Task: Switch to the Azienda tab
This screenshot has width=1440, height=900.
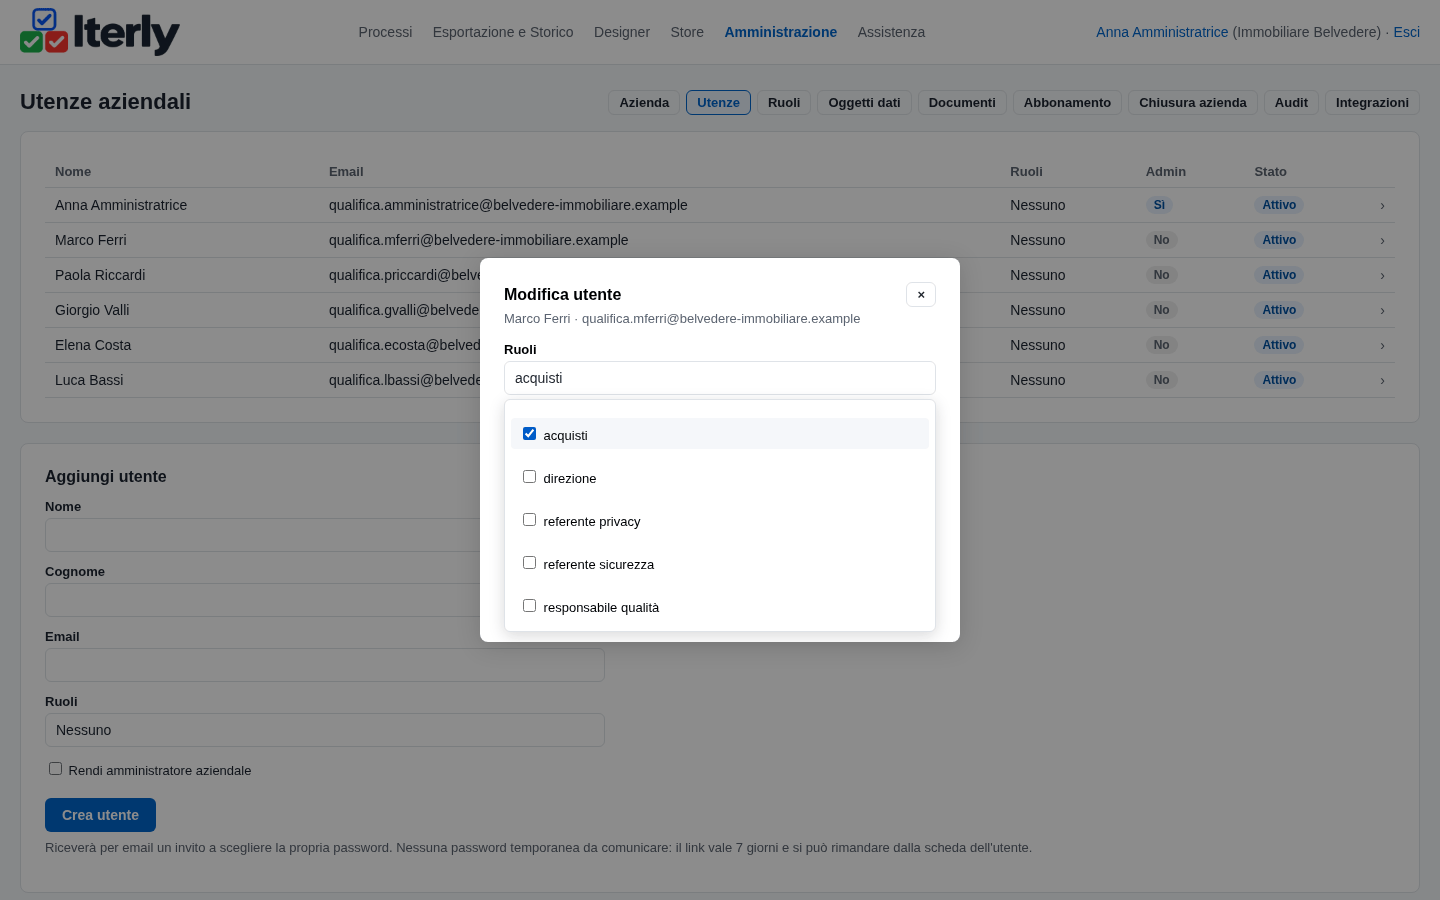Action: [644, 103]
